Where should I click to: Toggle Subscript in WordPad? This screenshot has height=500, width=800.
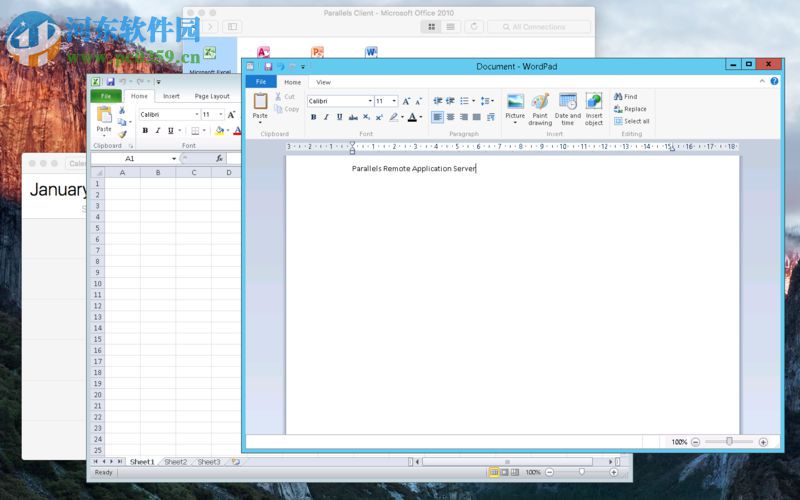(x=366, y=117)
